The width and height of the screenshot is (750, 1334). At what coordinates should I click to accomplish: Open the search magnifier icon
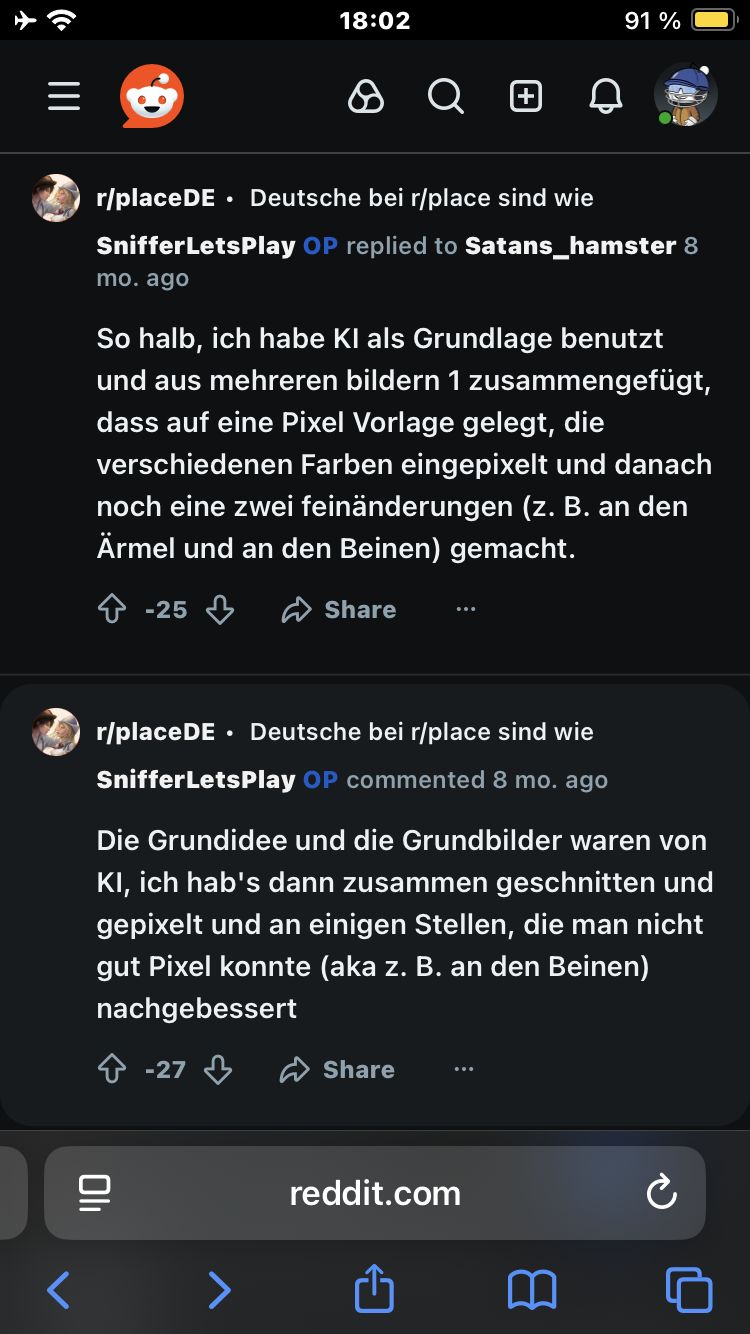point(446,97)
